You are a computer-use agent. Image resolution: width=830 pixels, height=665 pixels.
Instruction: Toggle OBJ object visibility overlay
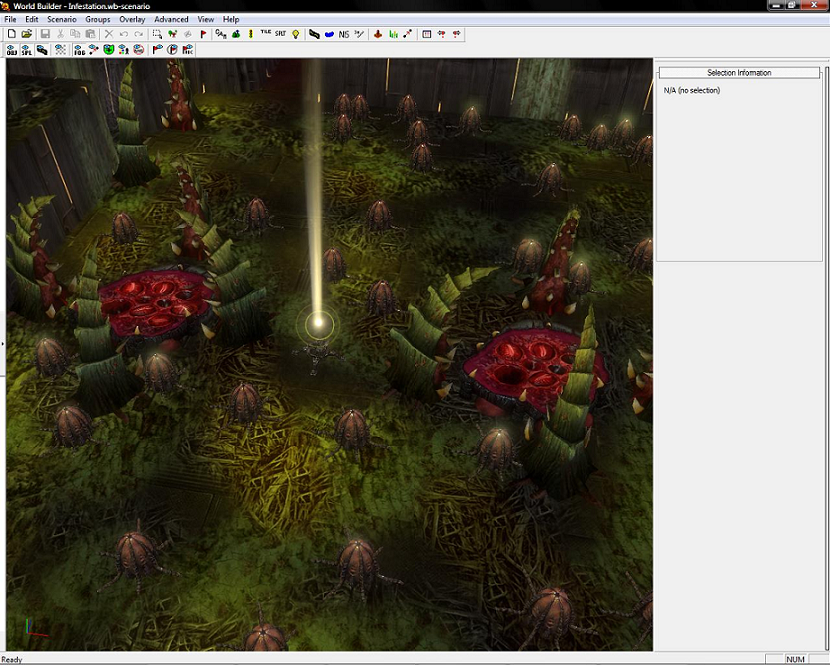point(11,49)
